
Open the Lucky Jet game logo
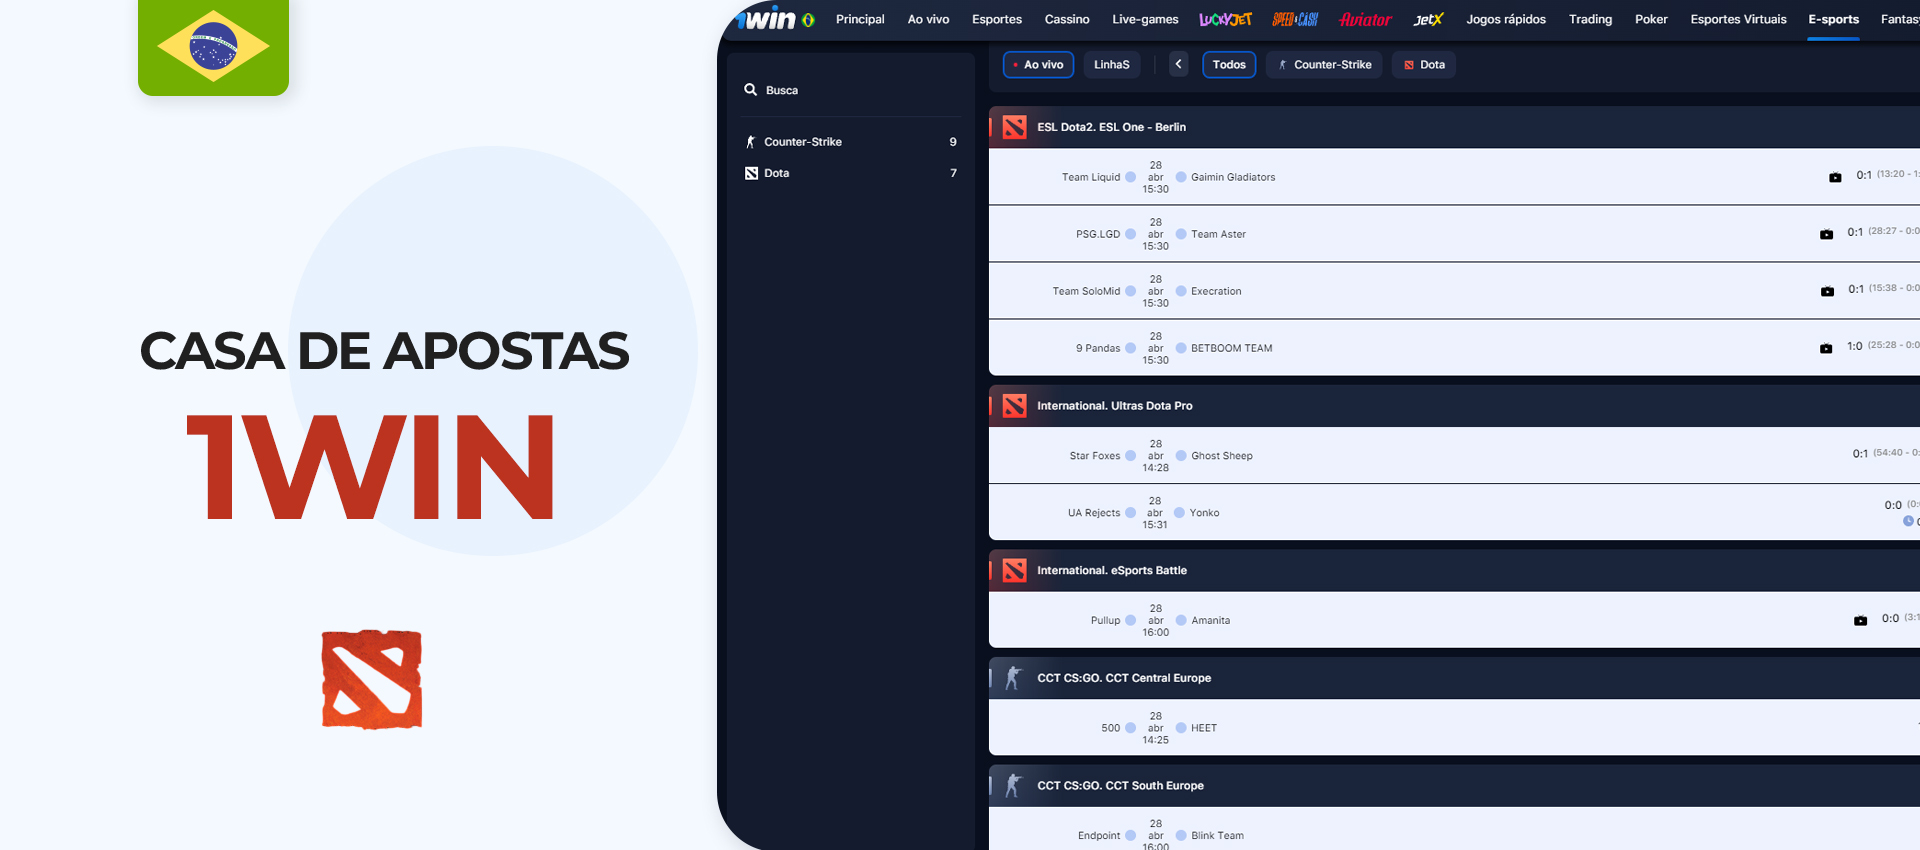click(1225, 19)
